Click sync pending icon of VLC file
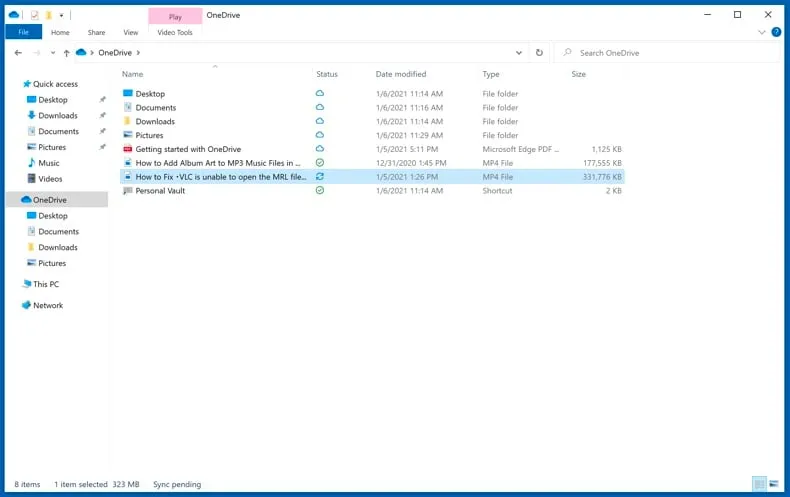 (319, 176)
